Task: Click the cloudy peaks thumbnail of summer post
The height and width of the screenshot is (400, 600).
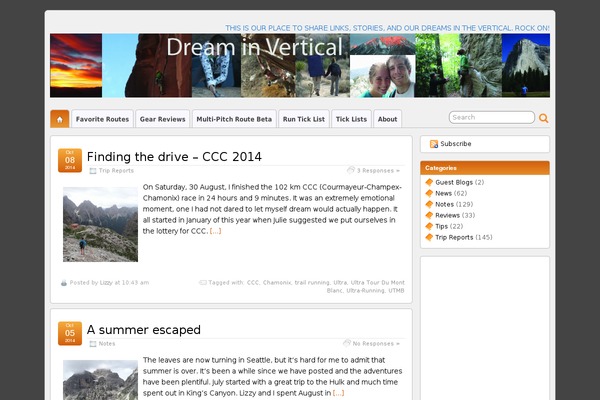Action: coord(100,380)
